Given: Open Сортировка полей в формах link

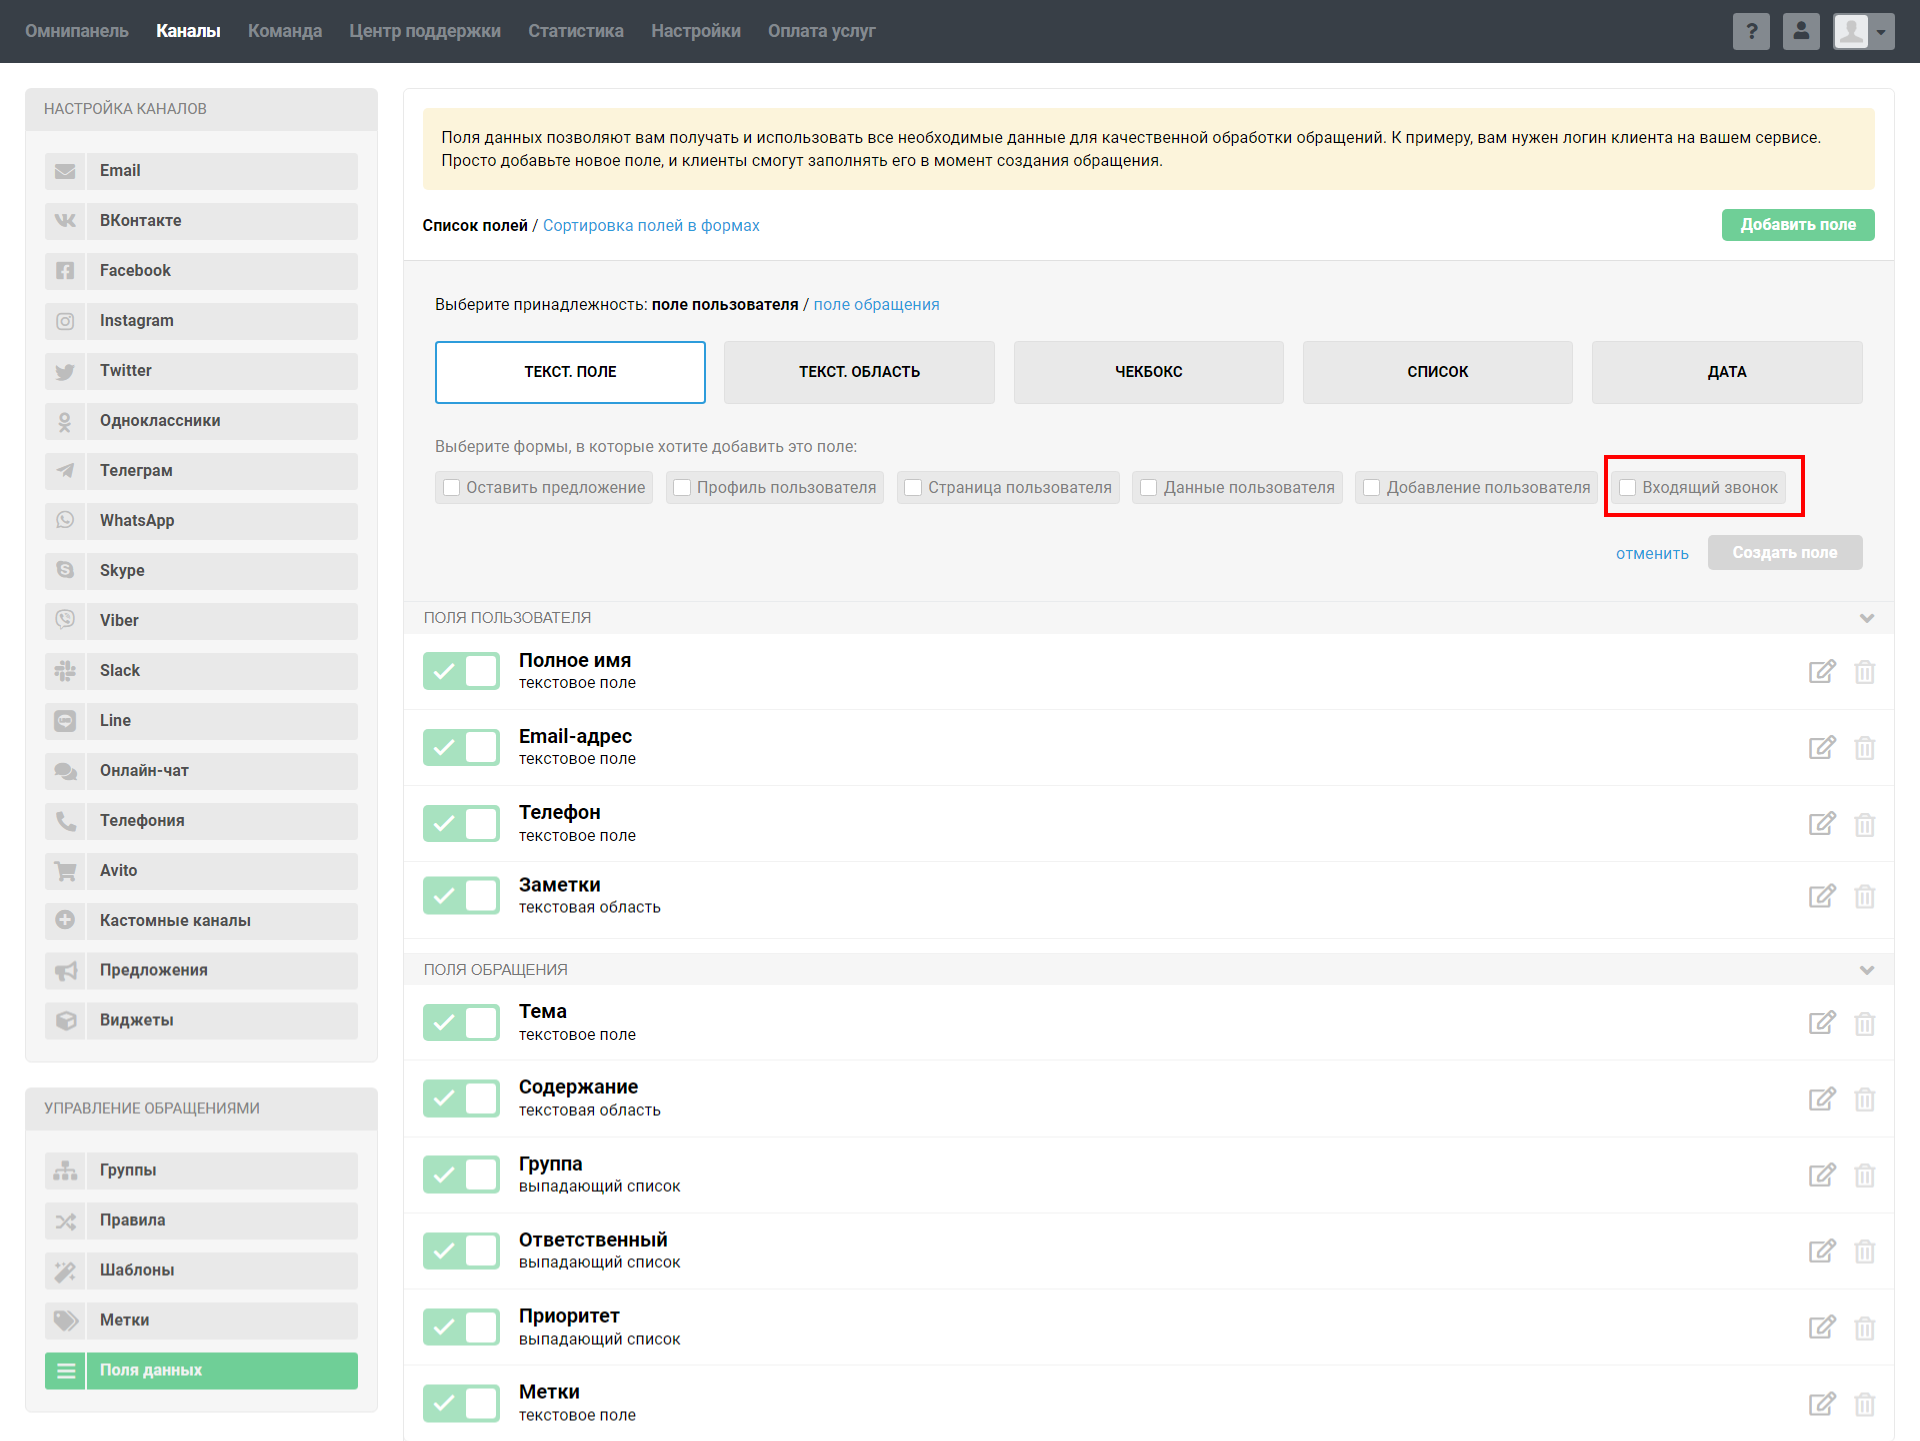Looking at the screenshot, I should point(651,226).
